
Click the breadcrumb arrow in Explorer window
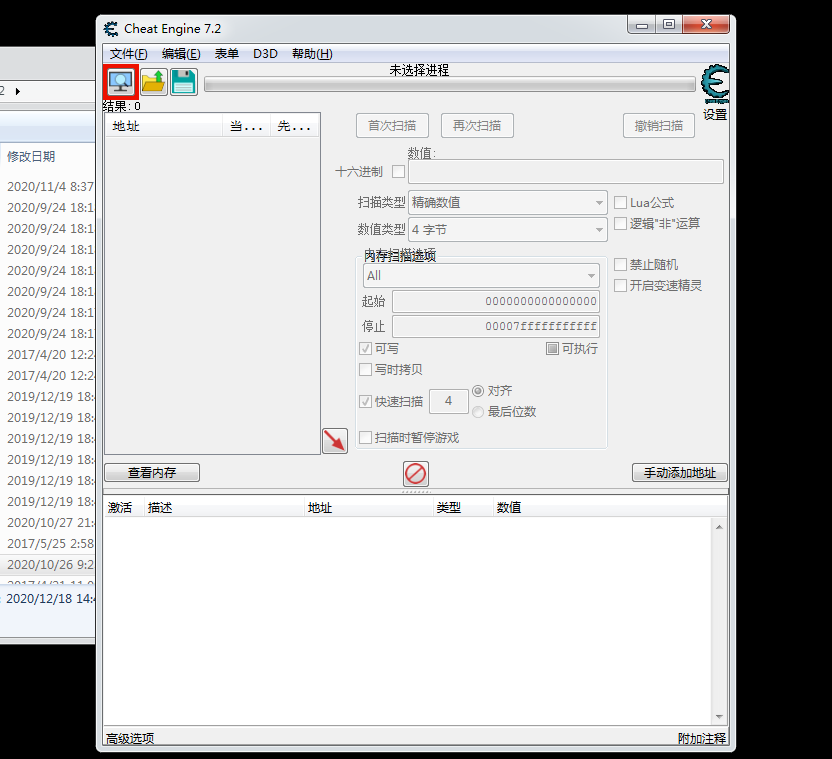tap(18, 91)
